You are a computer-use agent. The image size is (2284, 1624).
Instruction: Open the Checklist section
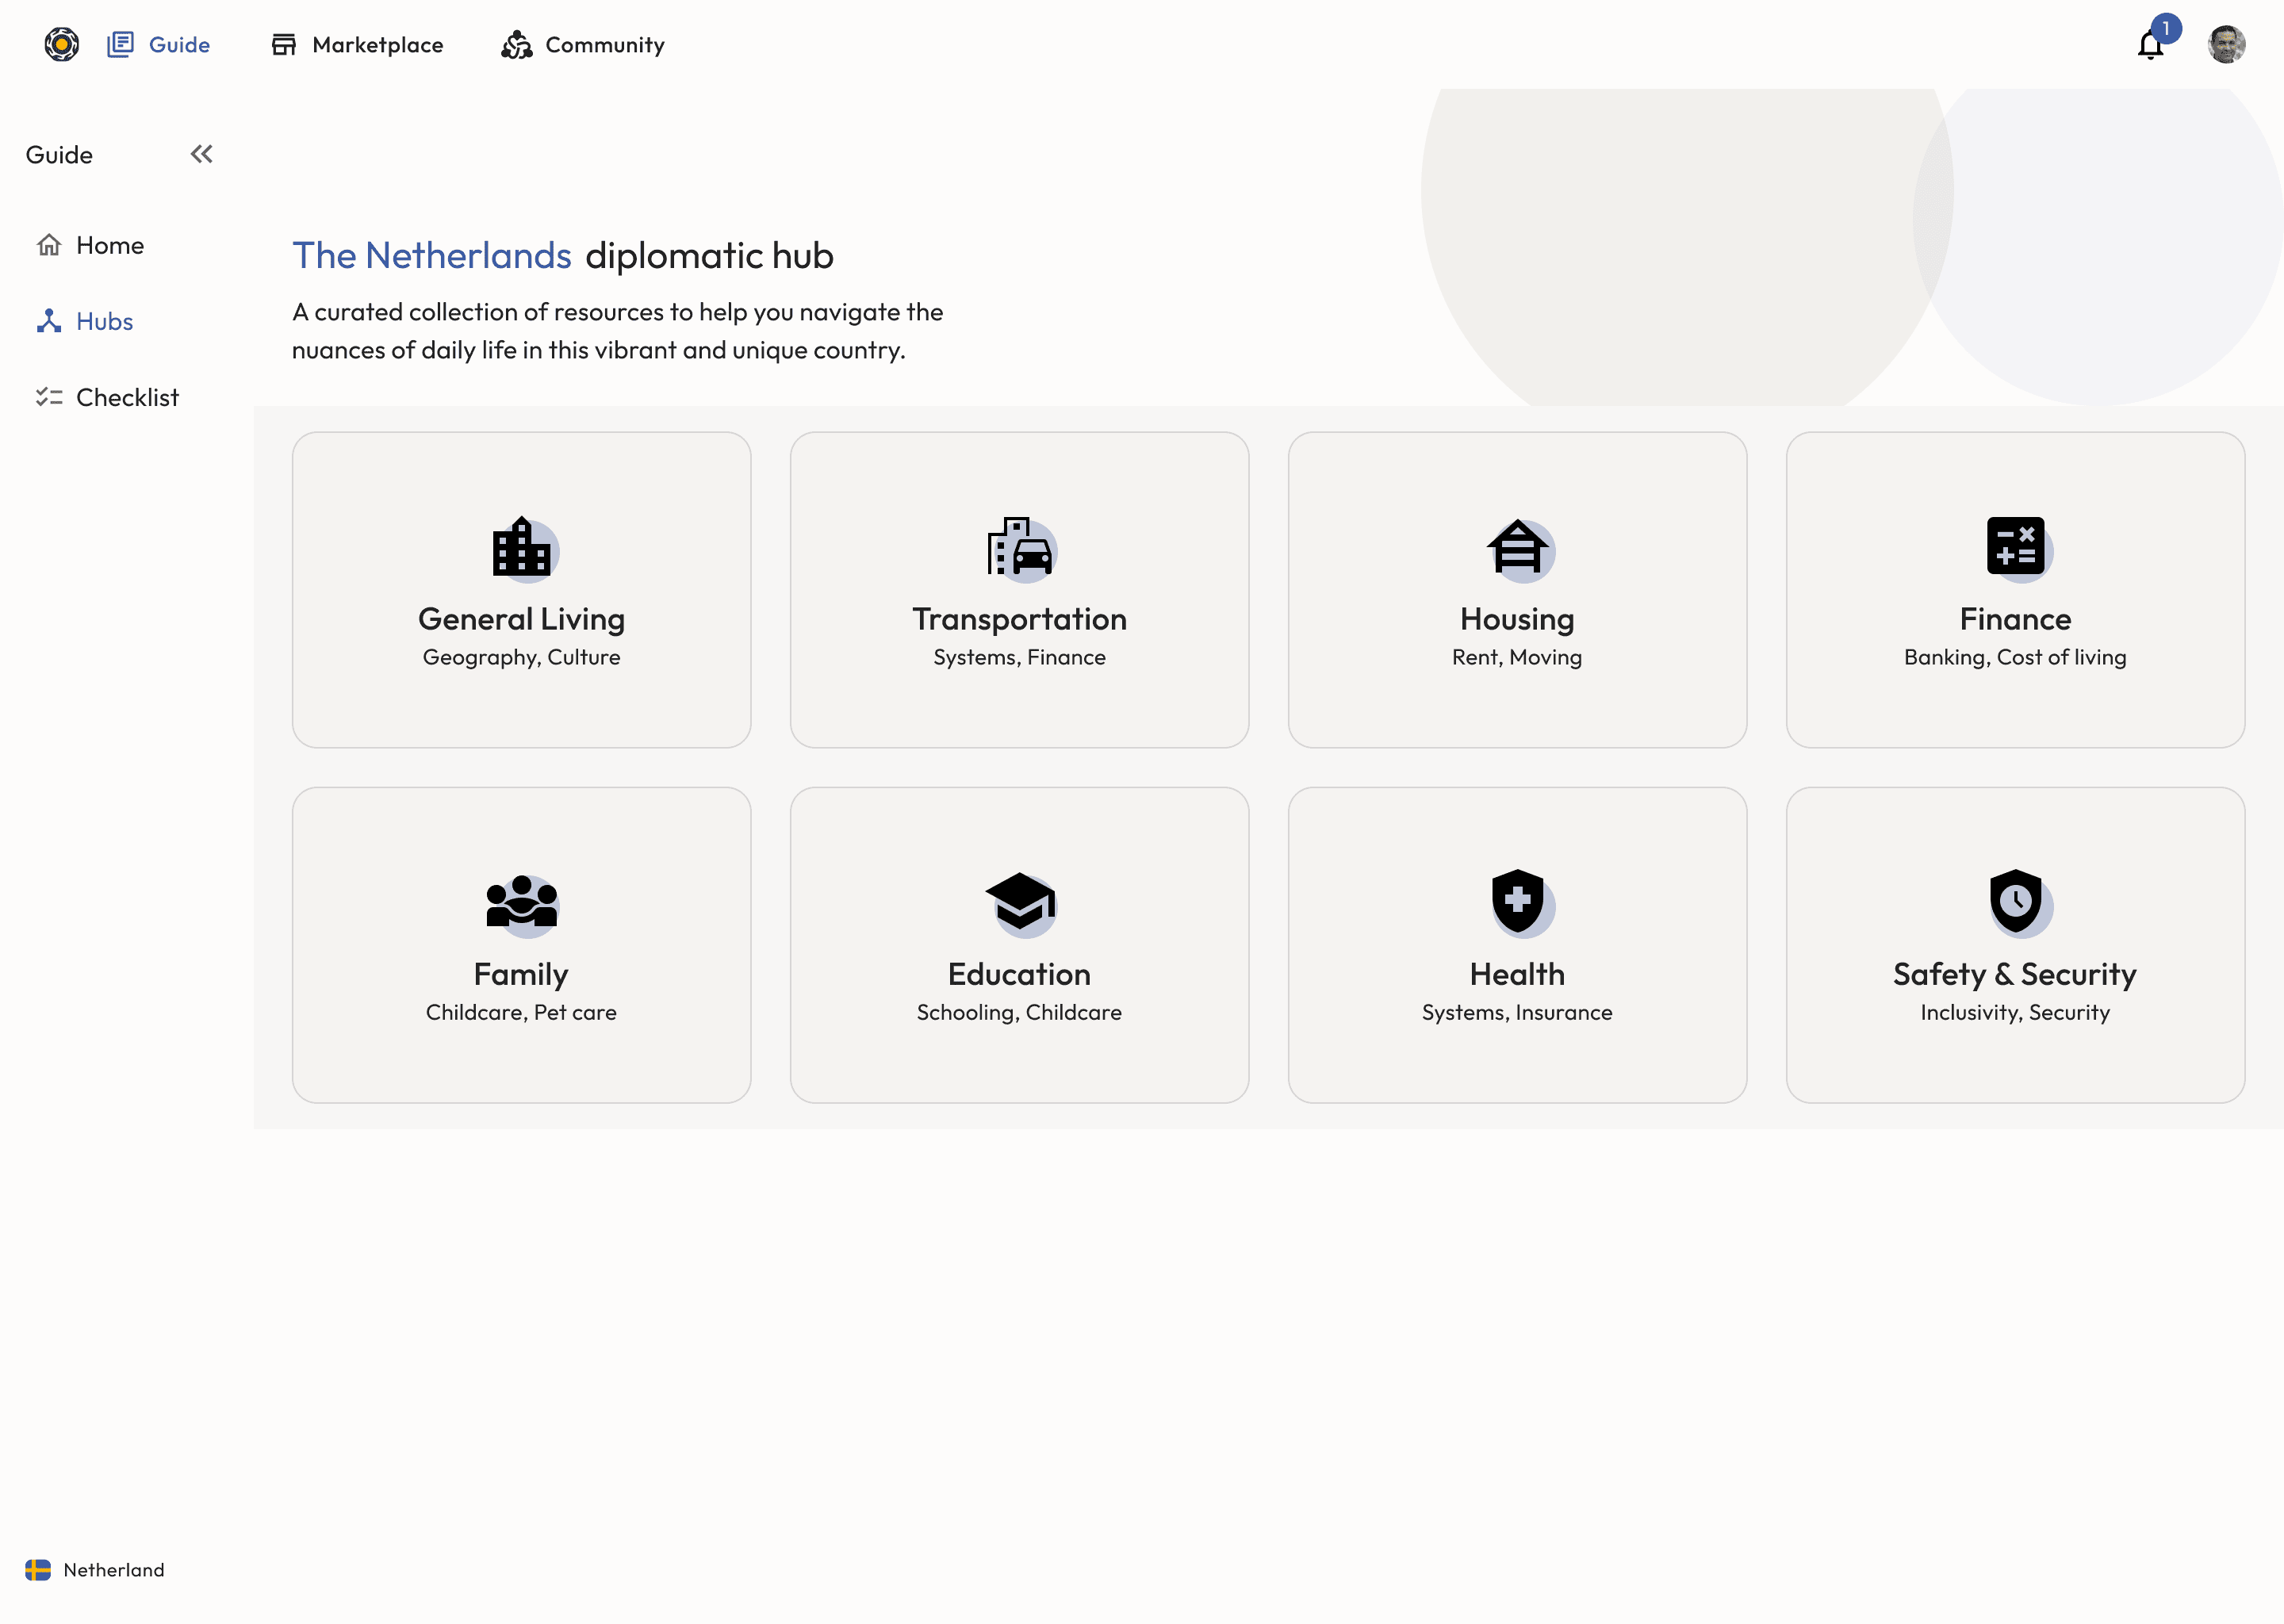(x=127, y=397)
